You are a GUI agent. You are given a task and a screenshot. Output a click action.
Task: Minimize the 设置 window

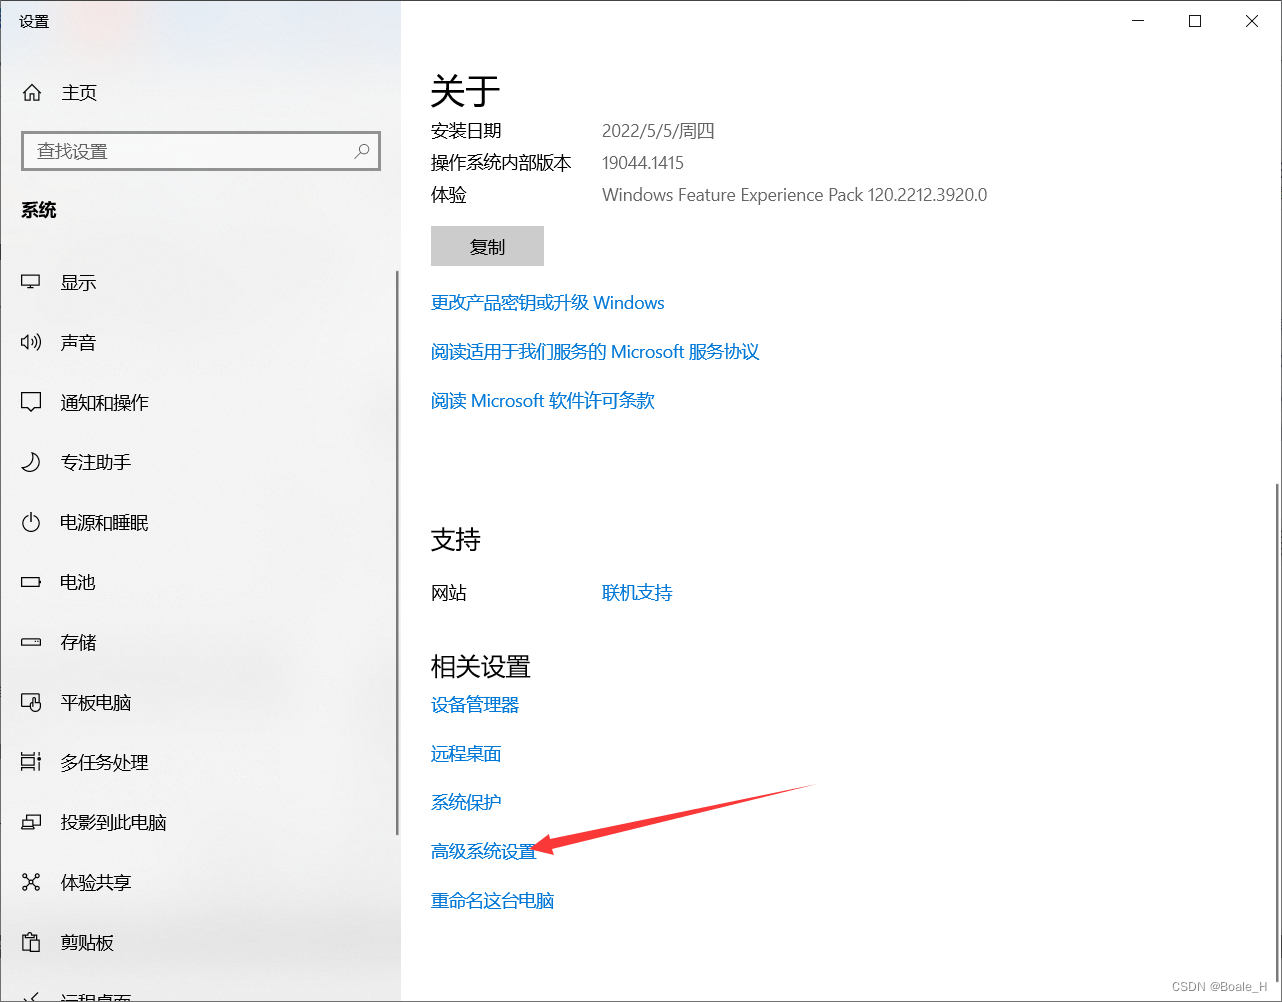[x=1138, y=21]
